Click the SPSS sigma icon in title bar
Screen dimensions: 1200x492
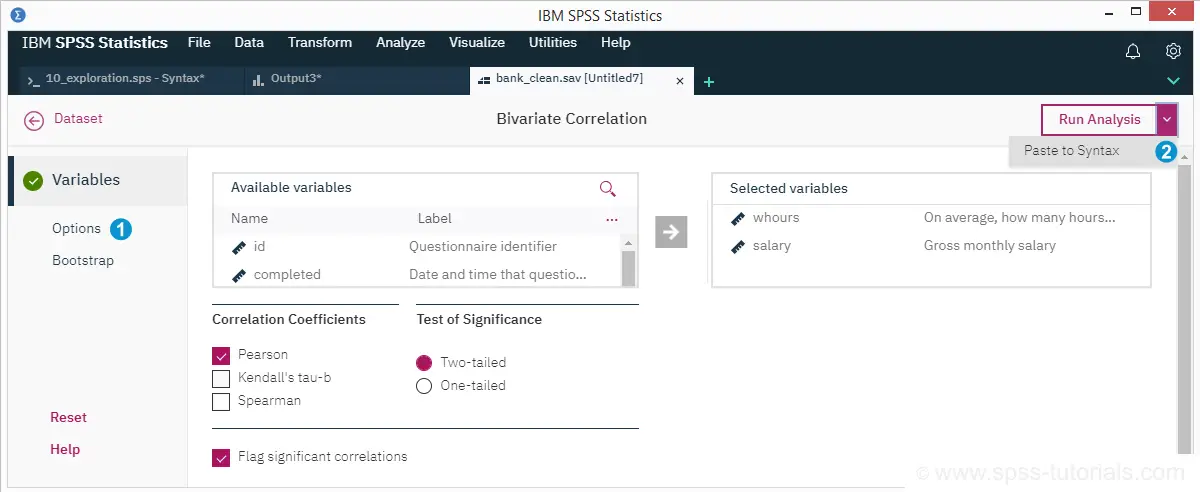pyautogui.click(x=16, y=15)
